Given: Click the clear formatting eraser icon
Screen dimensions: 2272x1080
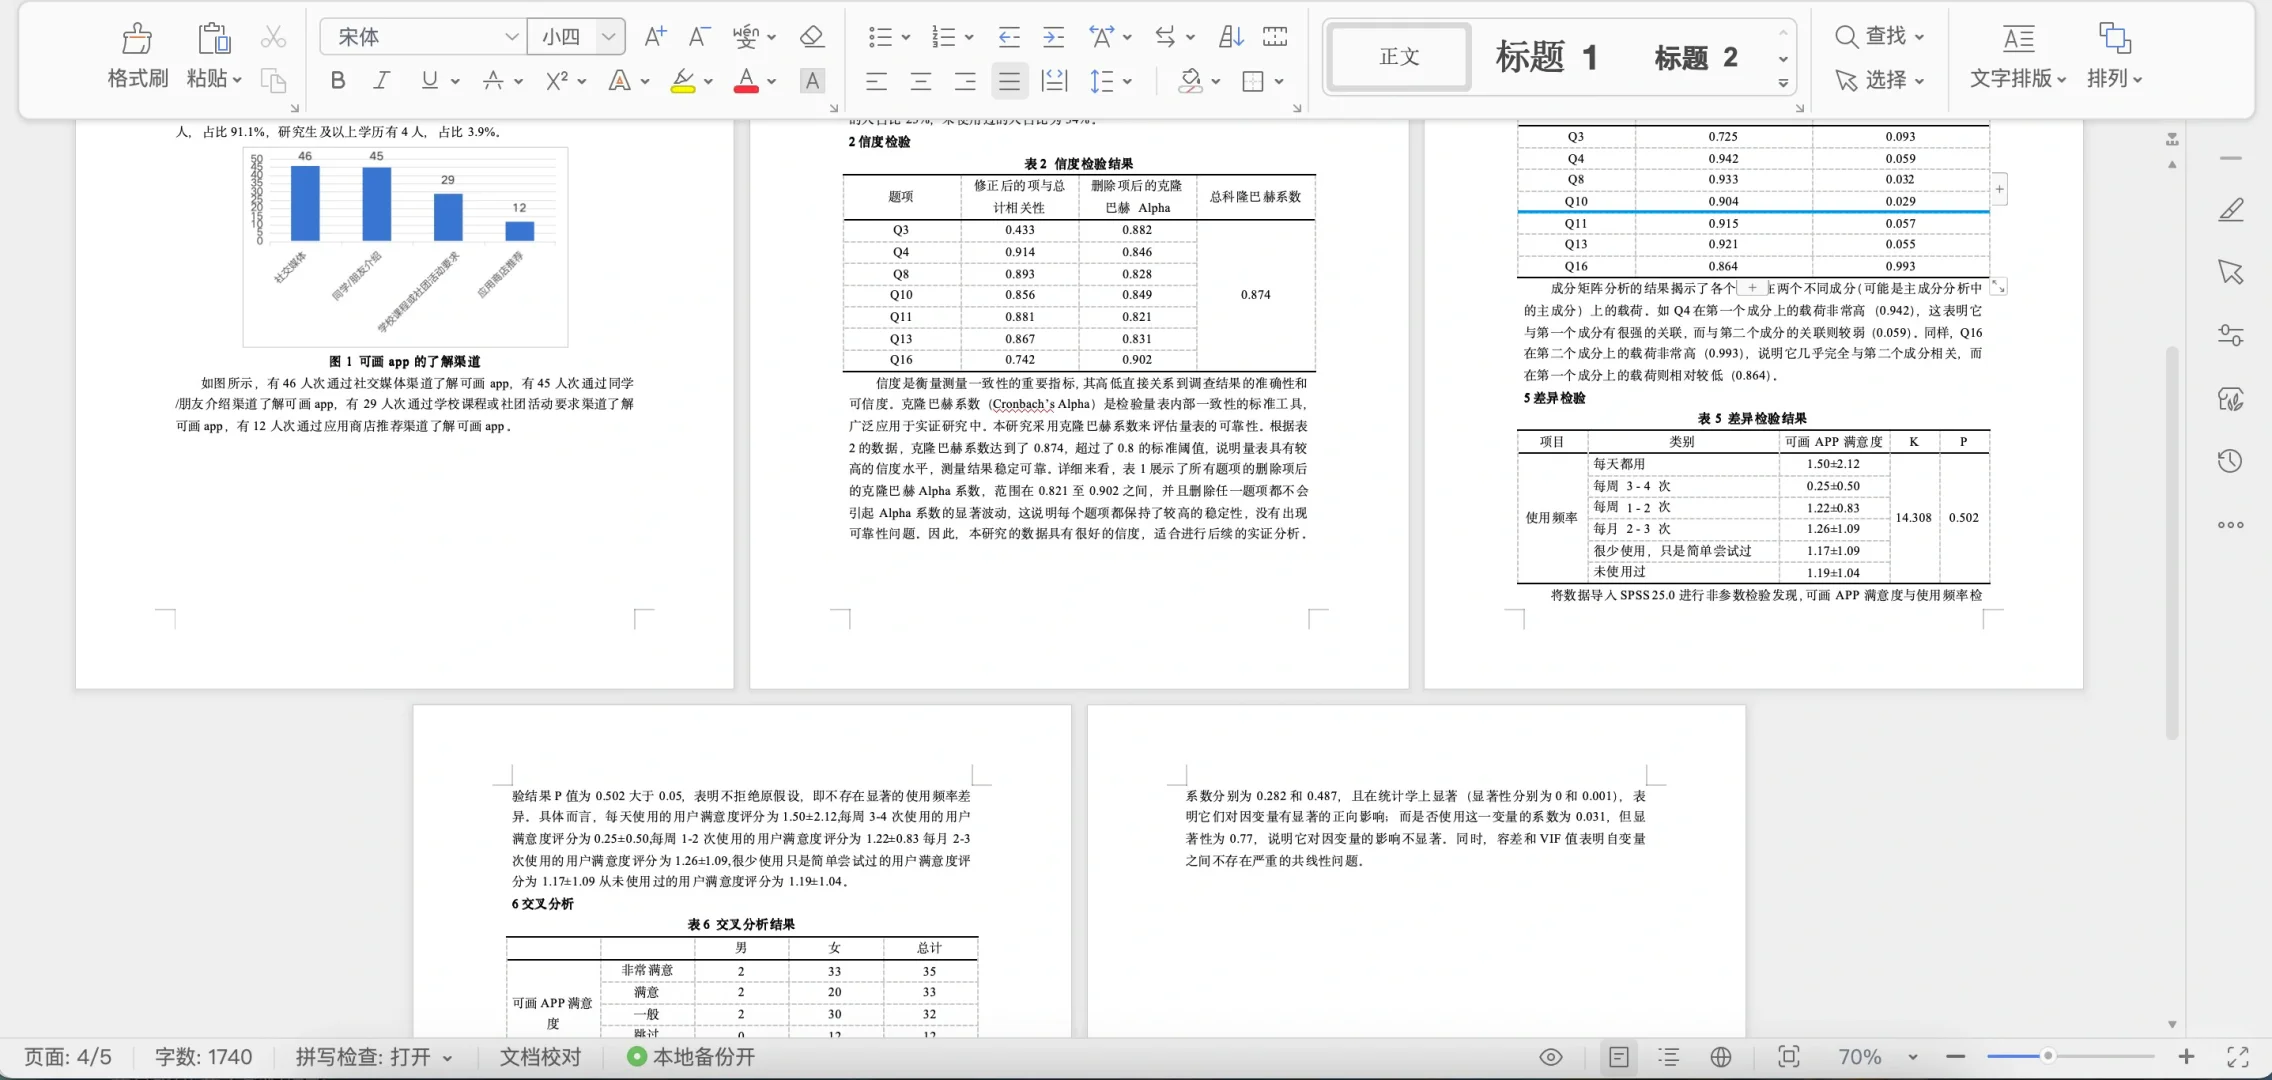Looking at the screenshot, I should pyautogui.click(x=811, y=37).
